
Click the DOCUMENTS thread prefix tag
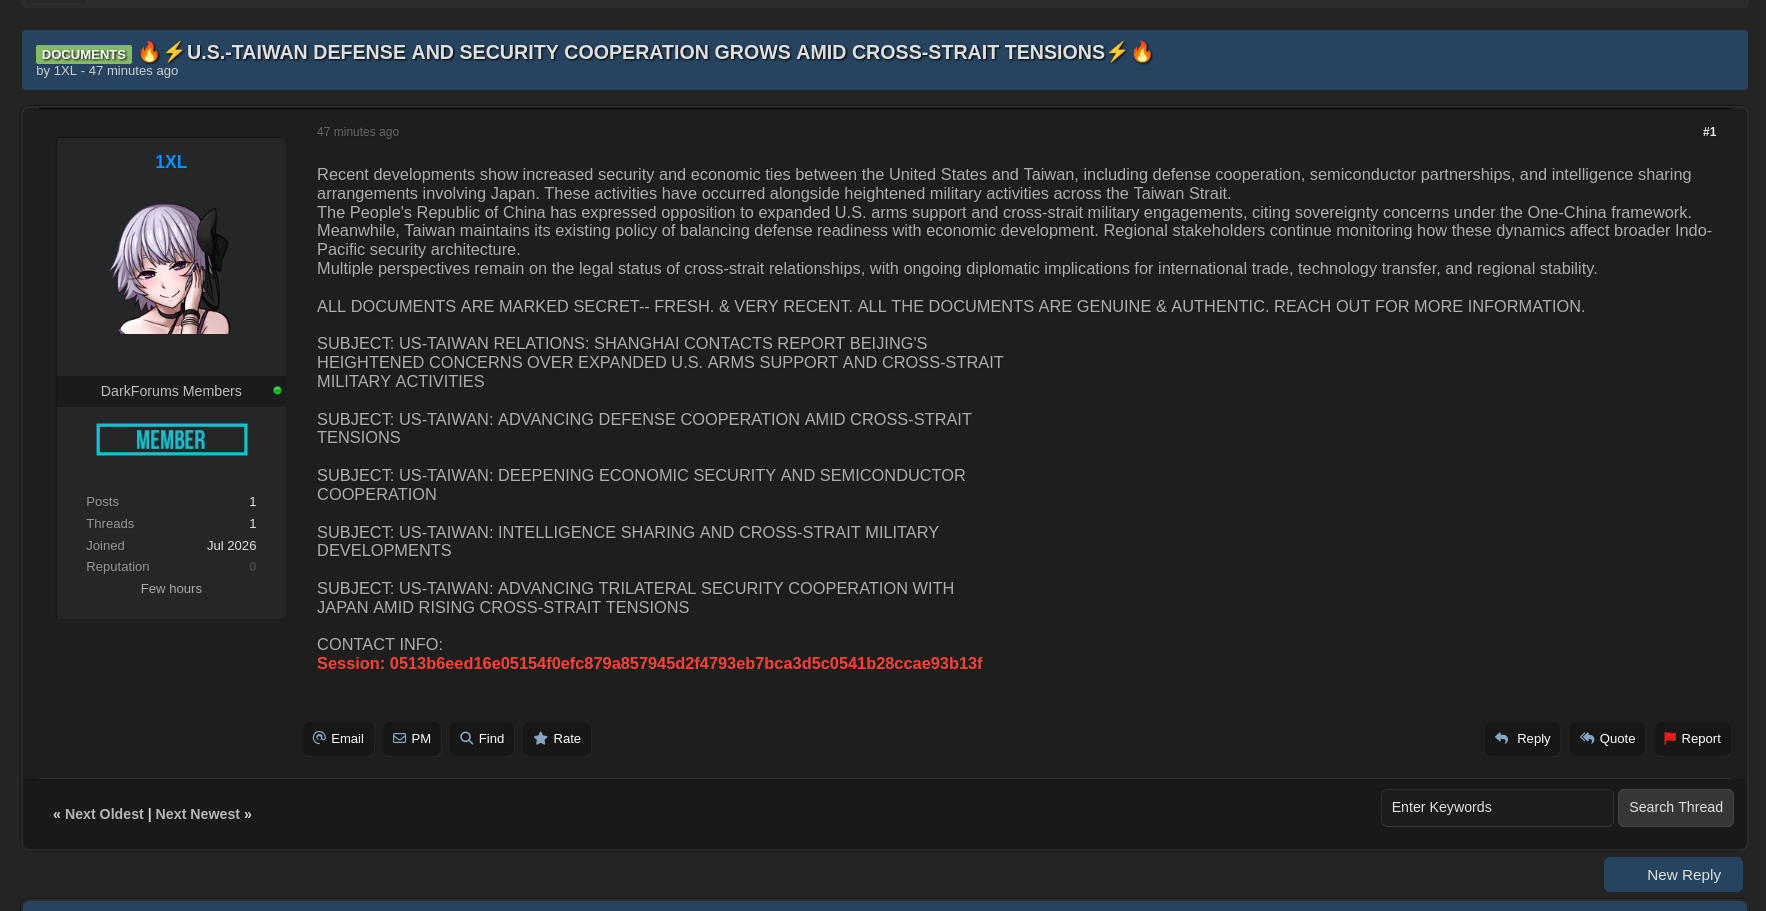(x=84, y=54)
